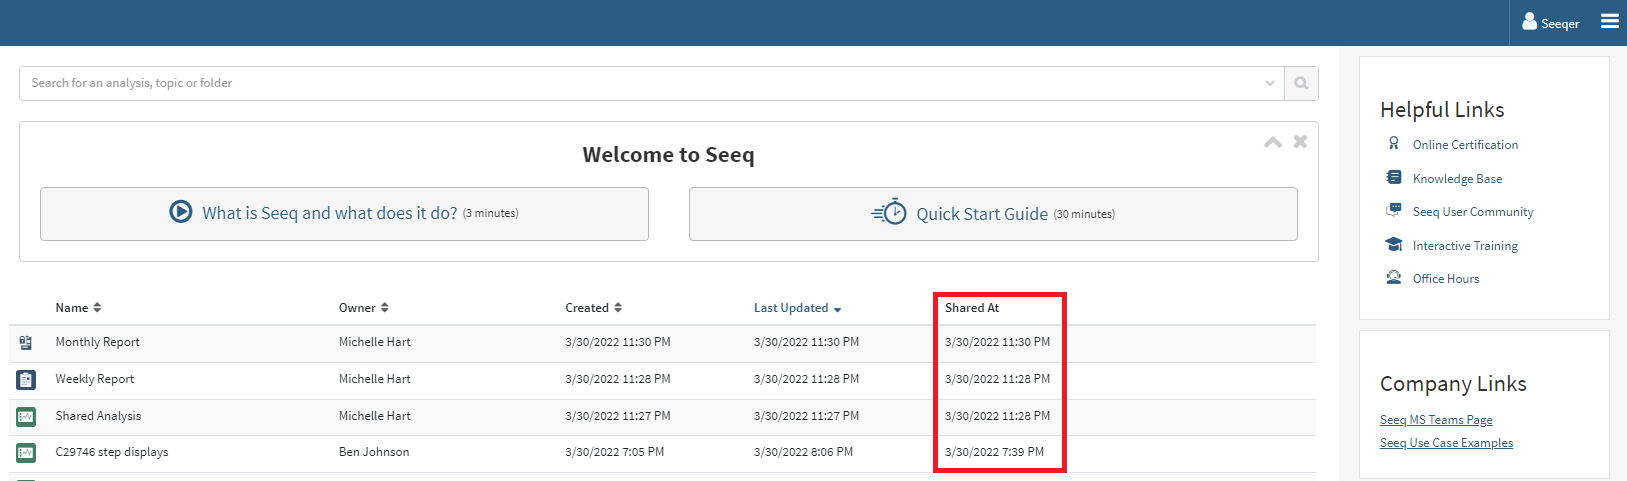Open the hamburger menu icon
The height and width of the screenshot is (481, 1627).
click(1610, 21)
